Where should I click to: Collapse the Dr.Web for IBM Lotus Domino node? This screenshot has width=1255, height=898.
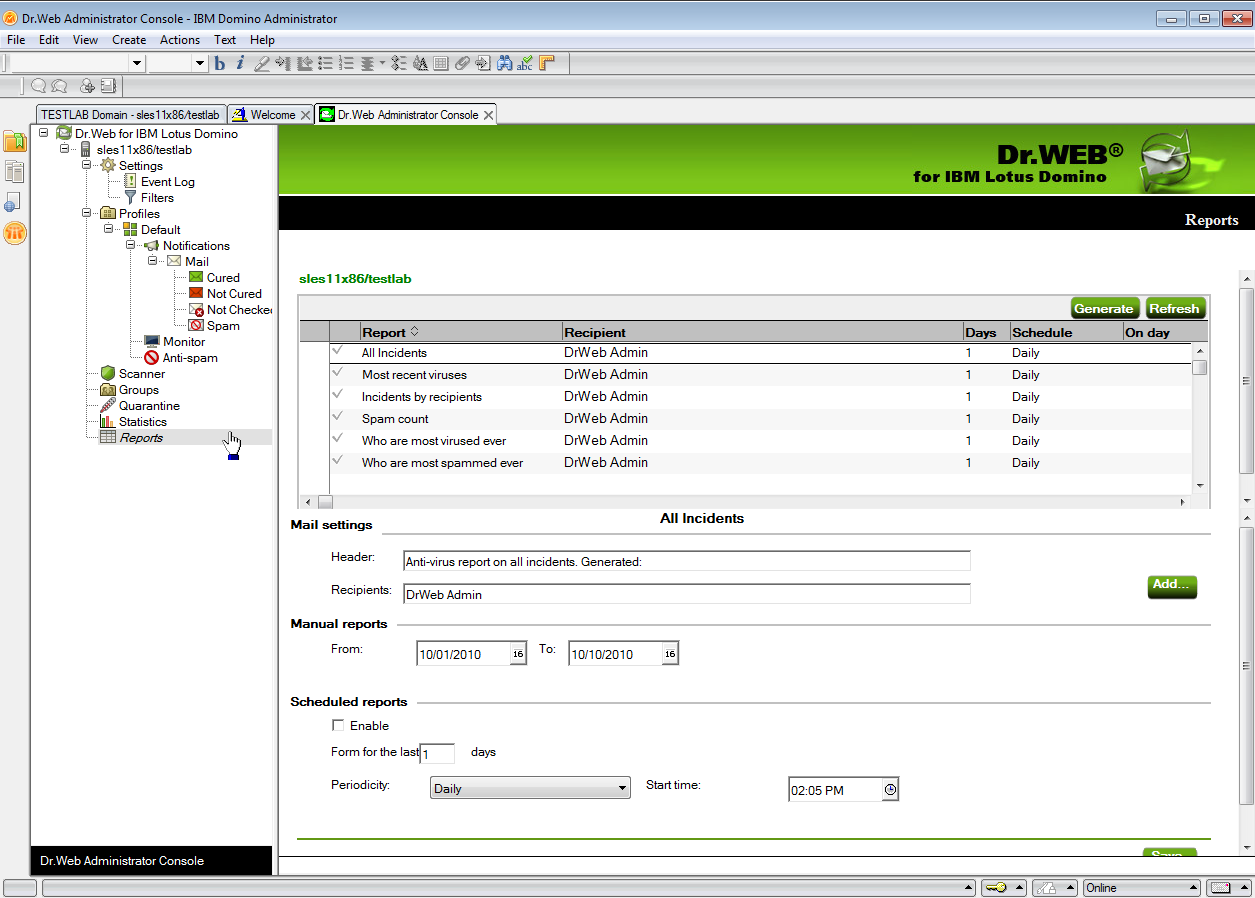pos(43,133)
